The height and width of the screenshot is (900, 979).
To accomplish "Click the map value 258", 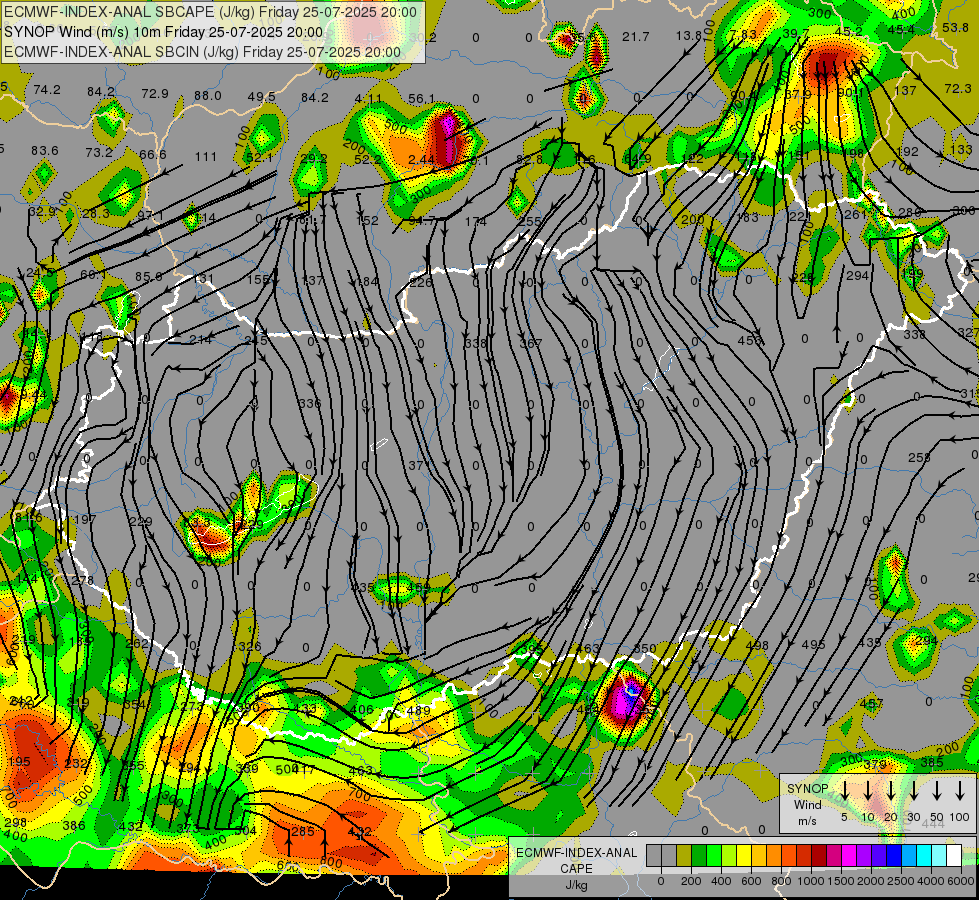I will click(919, 458).
